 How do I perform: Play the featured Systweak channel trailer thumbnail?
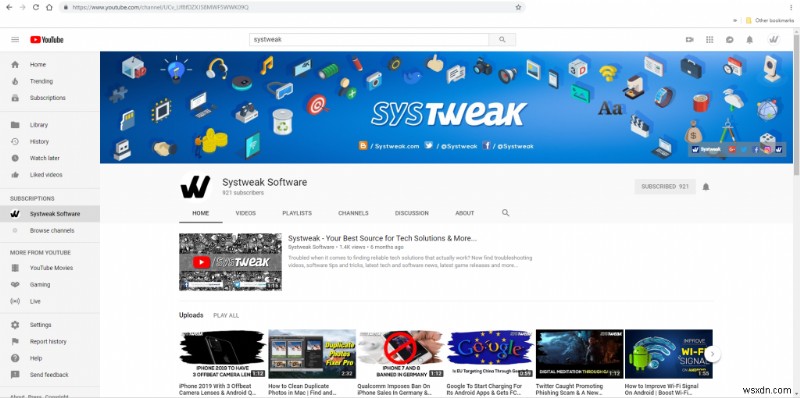coord(230,262)
